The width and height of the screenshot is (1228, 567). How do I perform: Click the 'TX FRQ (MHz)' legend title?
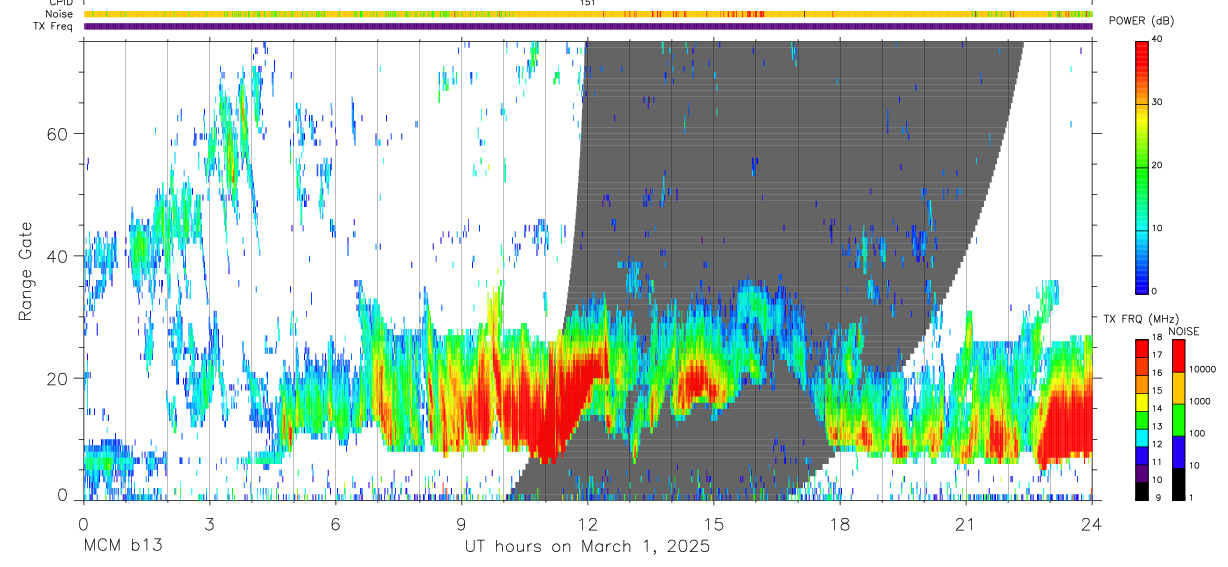point(1140,319)
